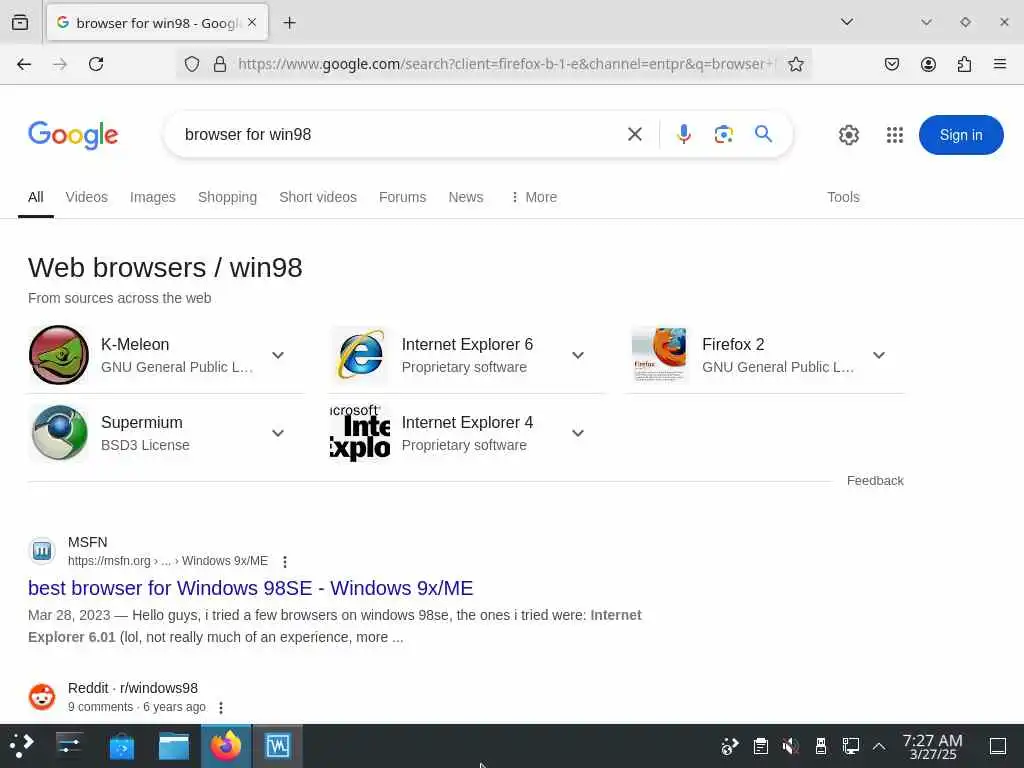Click the Reddit site icon

click(42, 697)
